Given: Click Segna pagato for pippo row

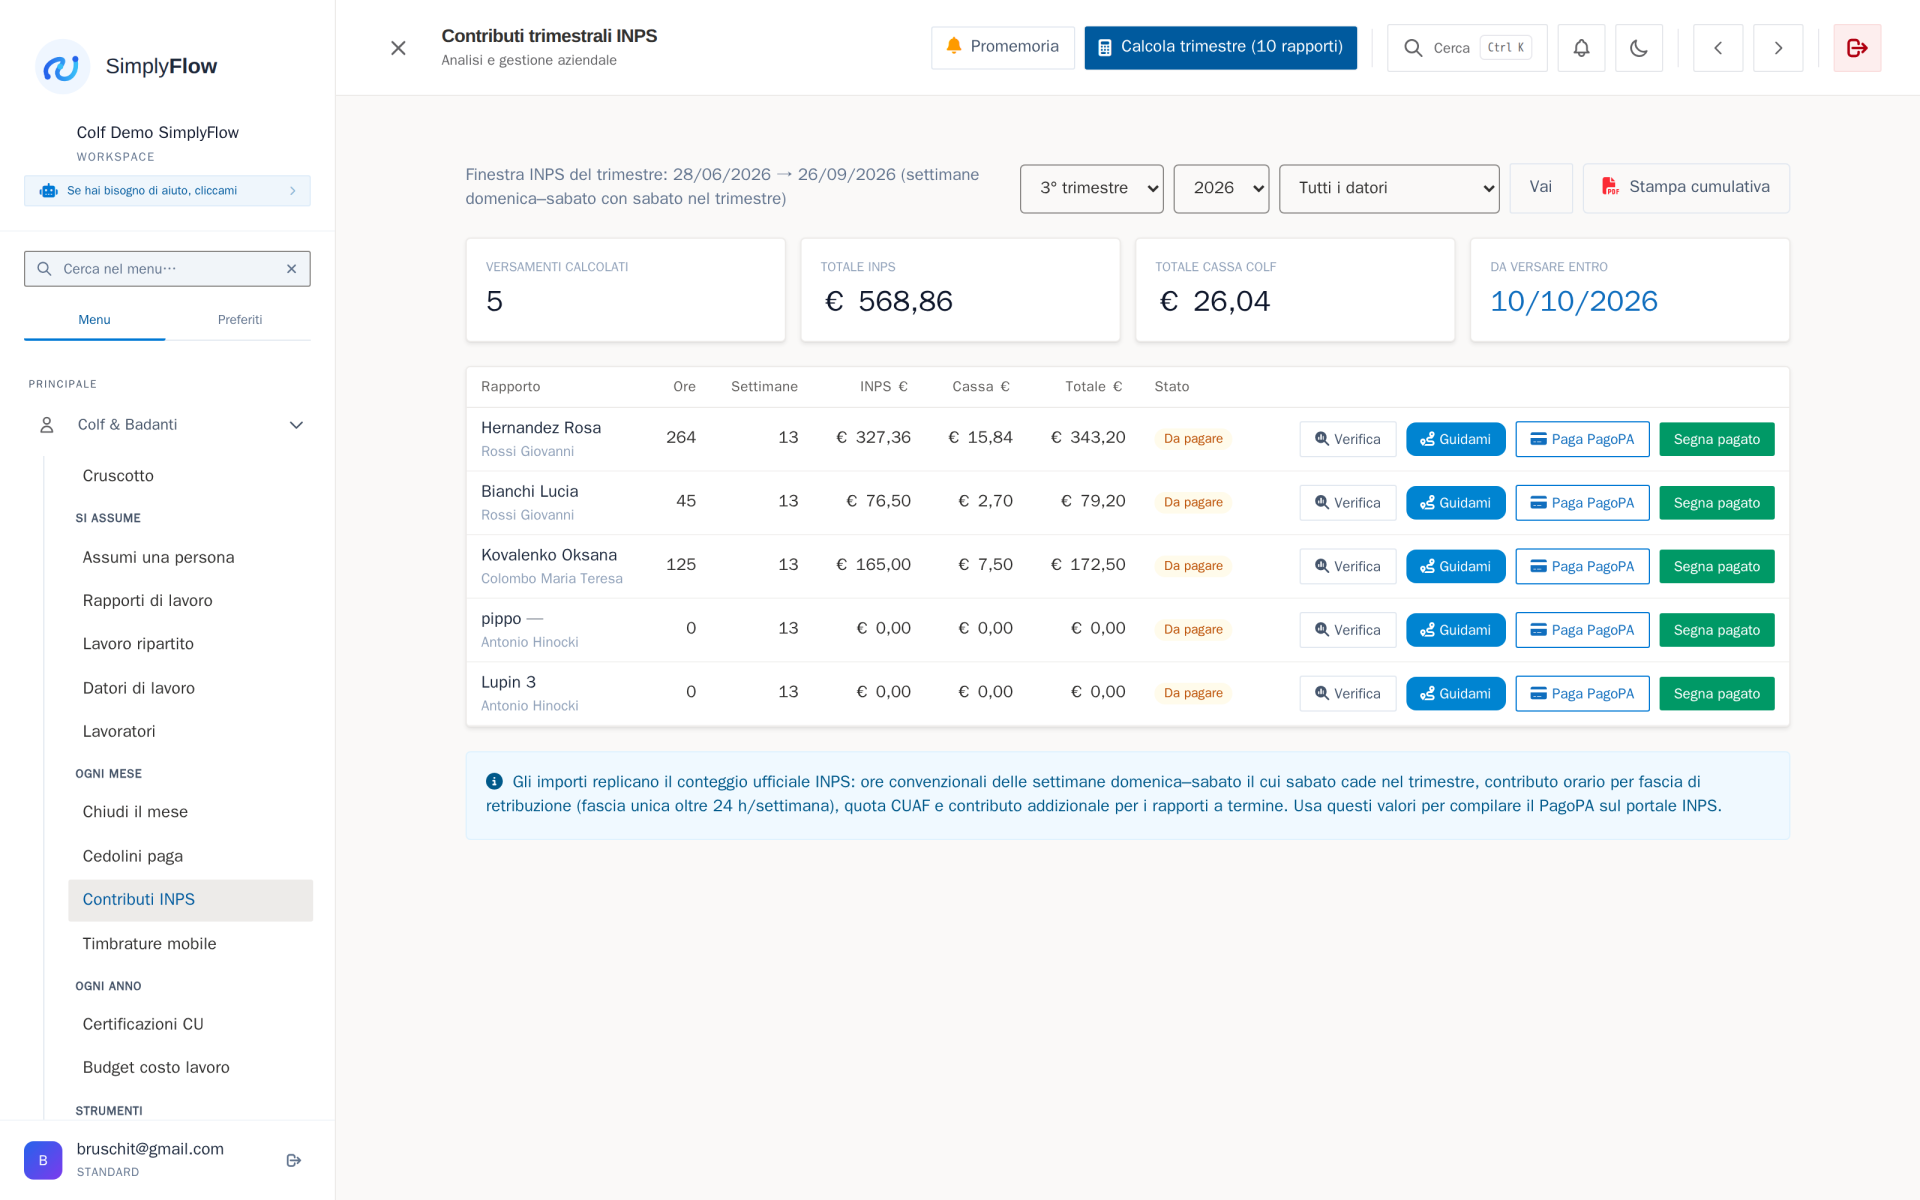Looking at the screenshot, I should (x=1717, y=630).
